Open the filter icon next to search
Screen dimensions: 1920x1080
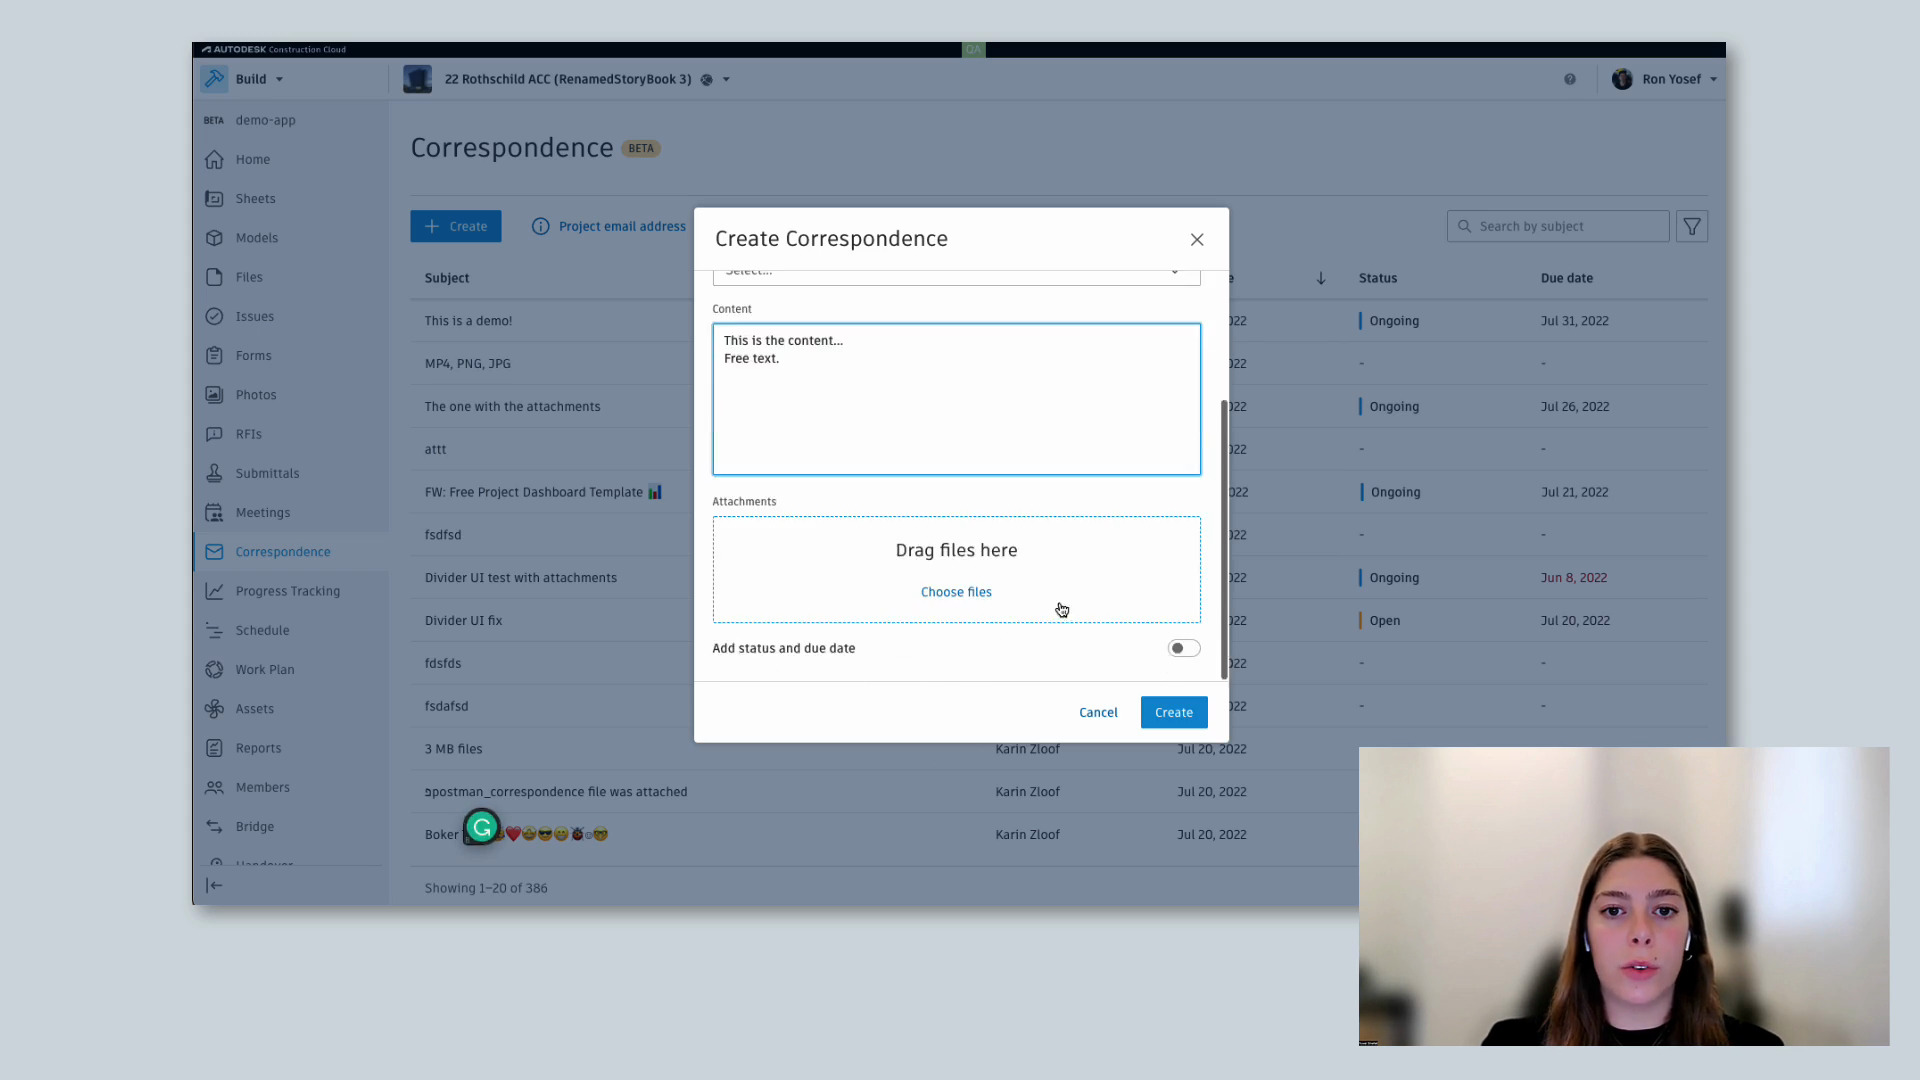pos(1692,226)
